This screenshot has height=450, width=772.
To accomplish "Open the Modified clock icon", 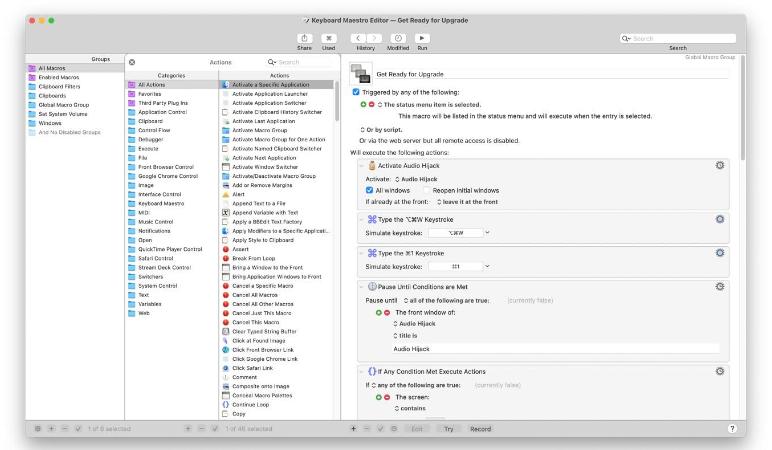I will tap(397, 38).
